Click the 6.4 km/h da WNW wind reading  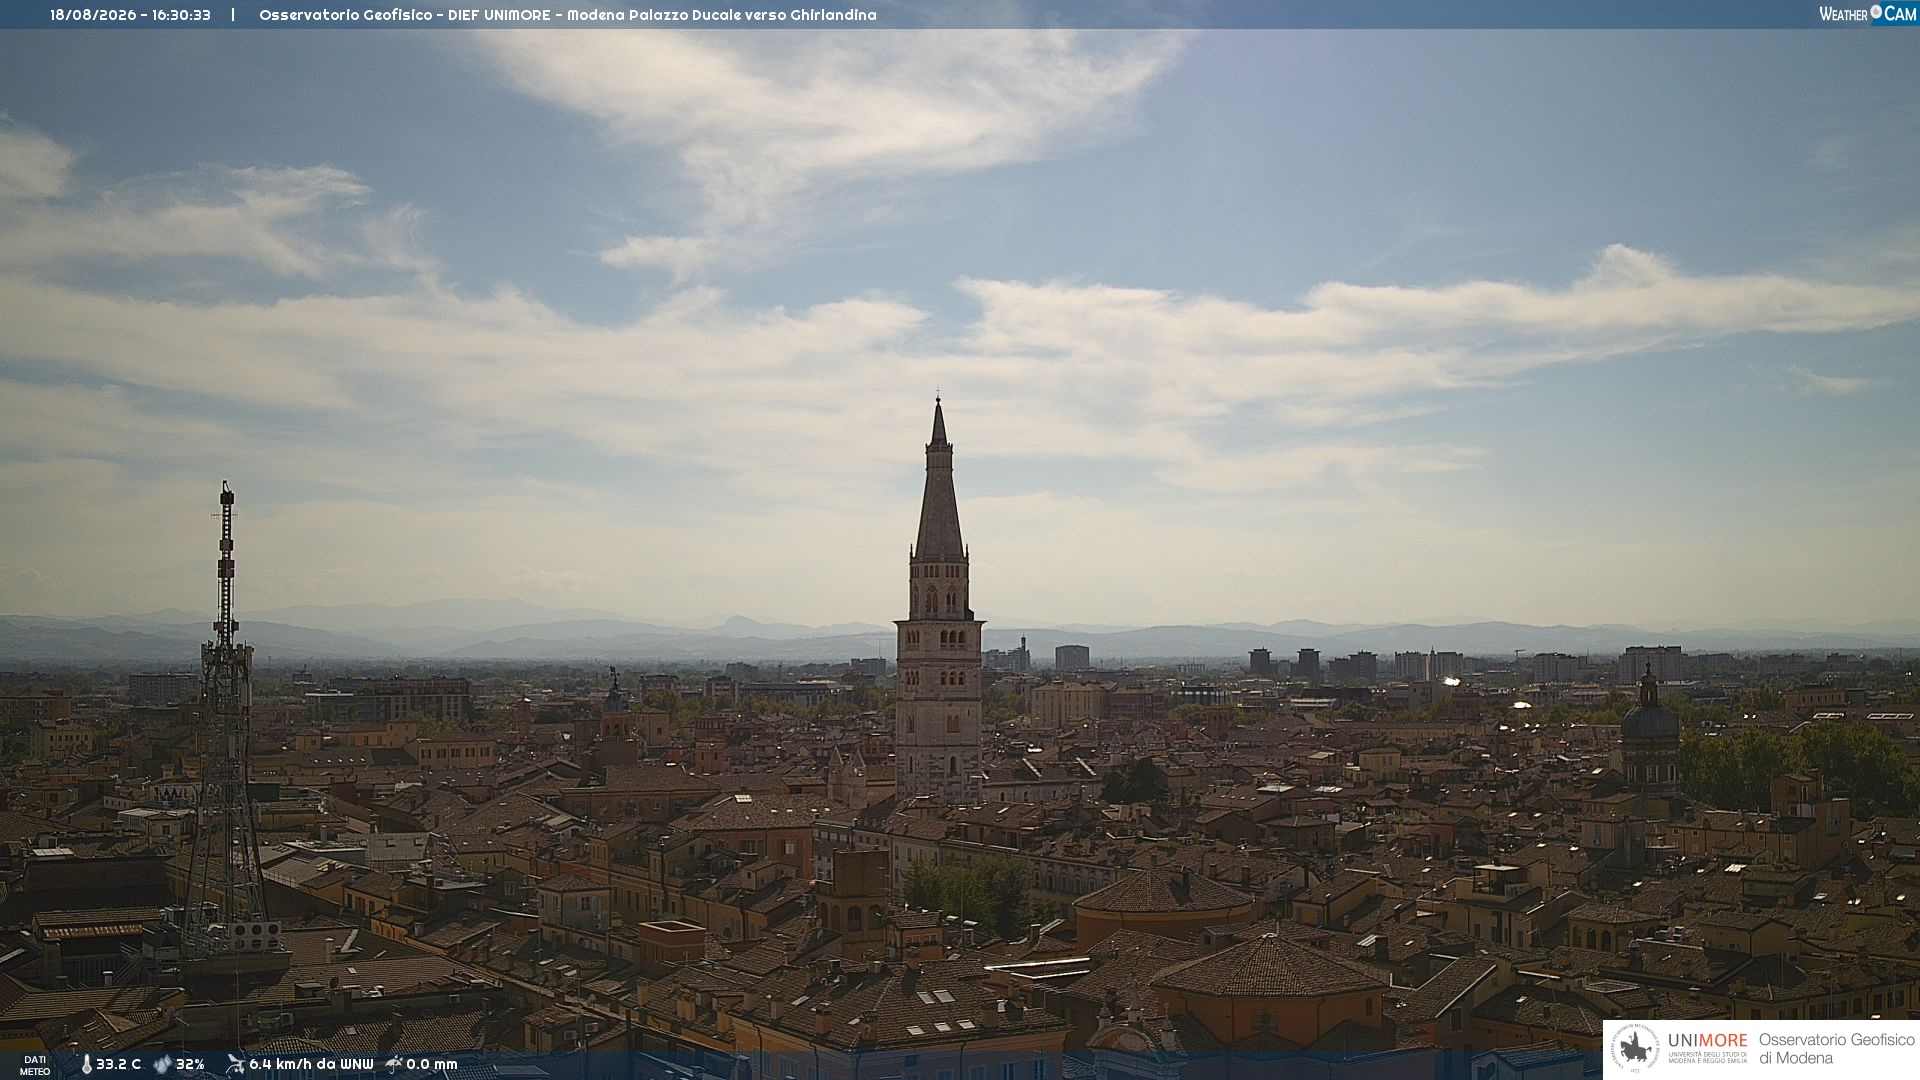311,1064
